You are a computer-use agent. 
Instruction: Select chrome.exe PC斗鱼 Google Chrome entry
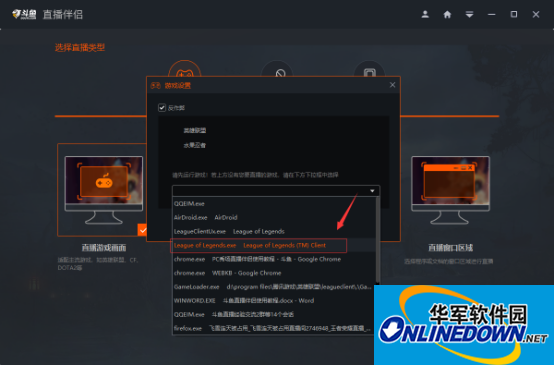coord(274,259)
